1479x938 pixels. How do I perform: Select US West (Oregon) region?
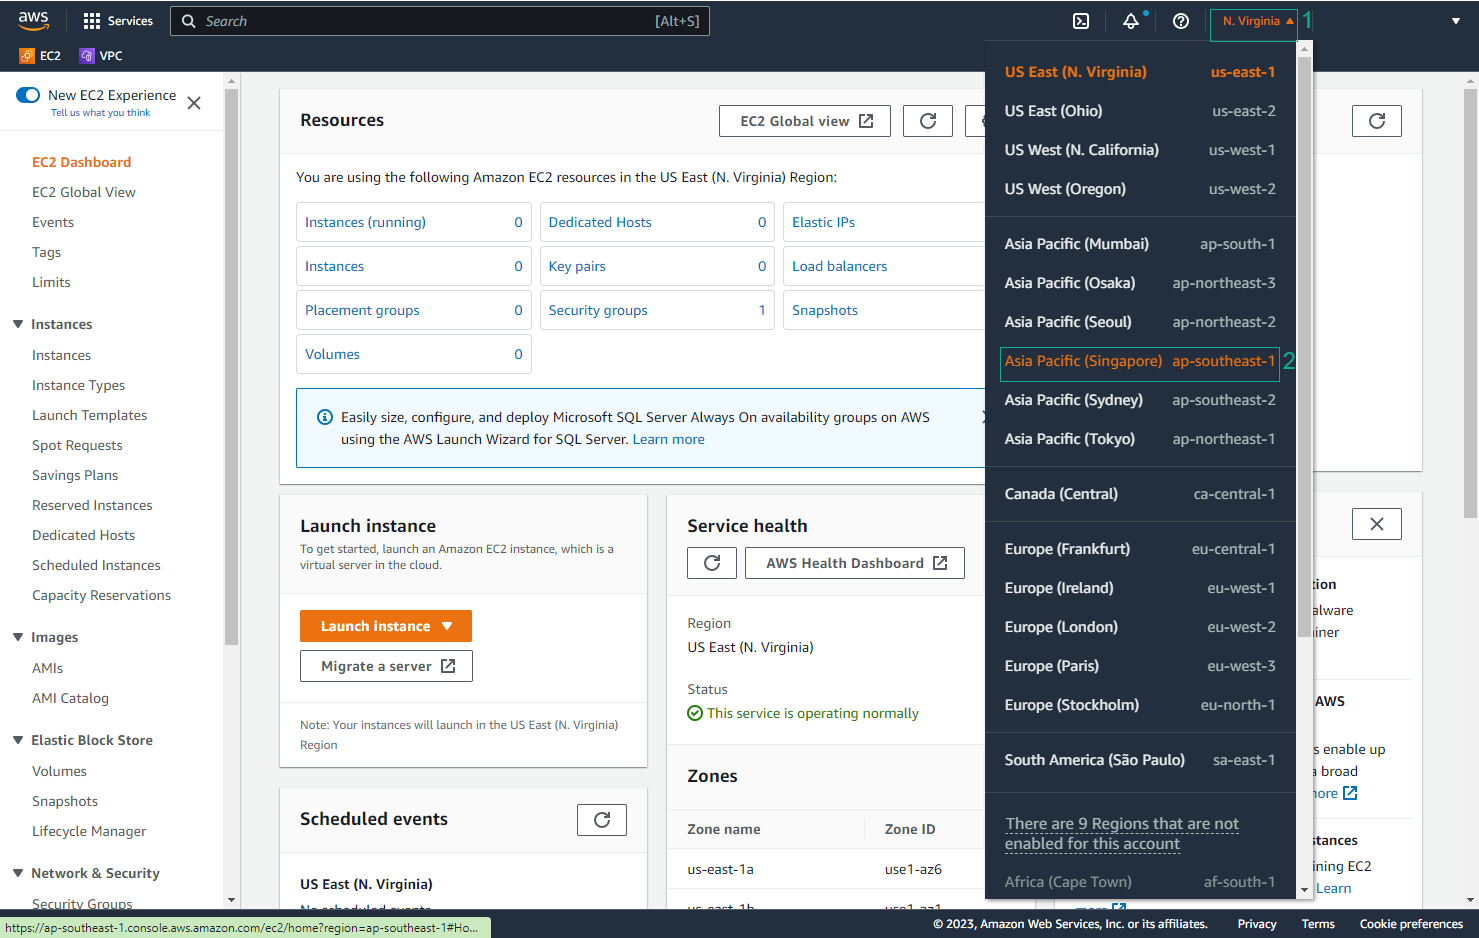tap(1140, 189)
